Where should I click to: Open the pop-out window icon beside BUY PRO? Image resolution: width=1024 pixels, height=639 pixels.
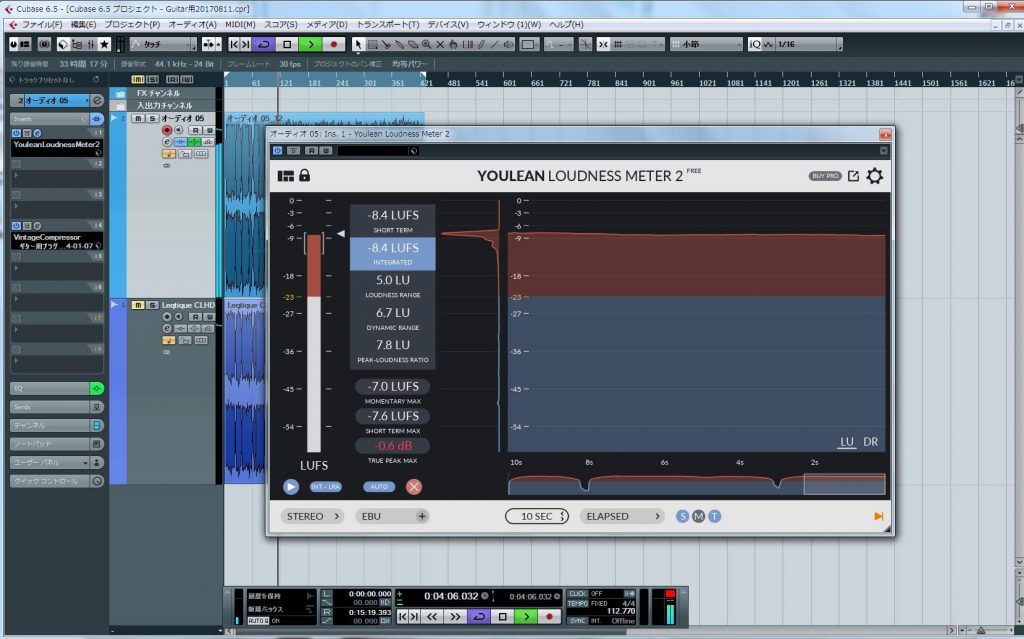pos(853,176)
